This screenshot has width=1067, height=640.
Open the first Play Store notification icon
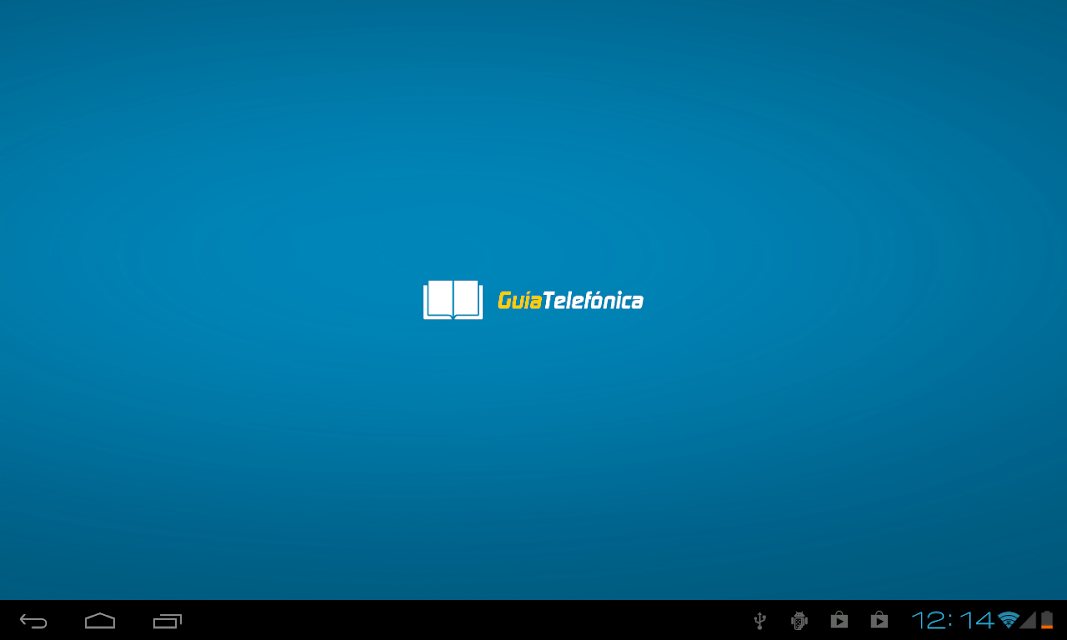pos(839,620)
